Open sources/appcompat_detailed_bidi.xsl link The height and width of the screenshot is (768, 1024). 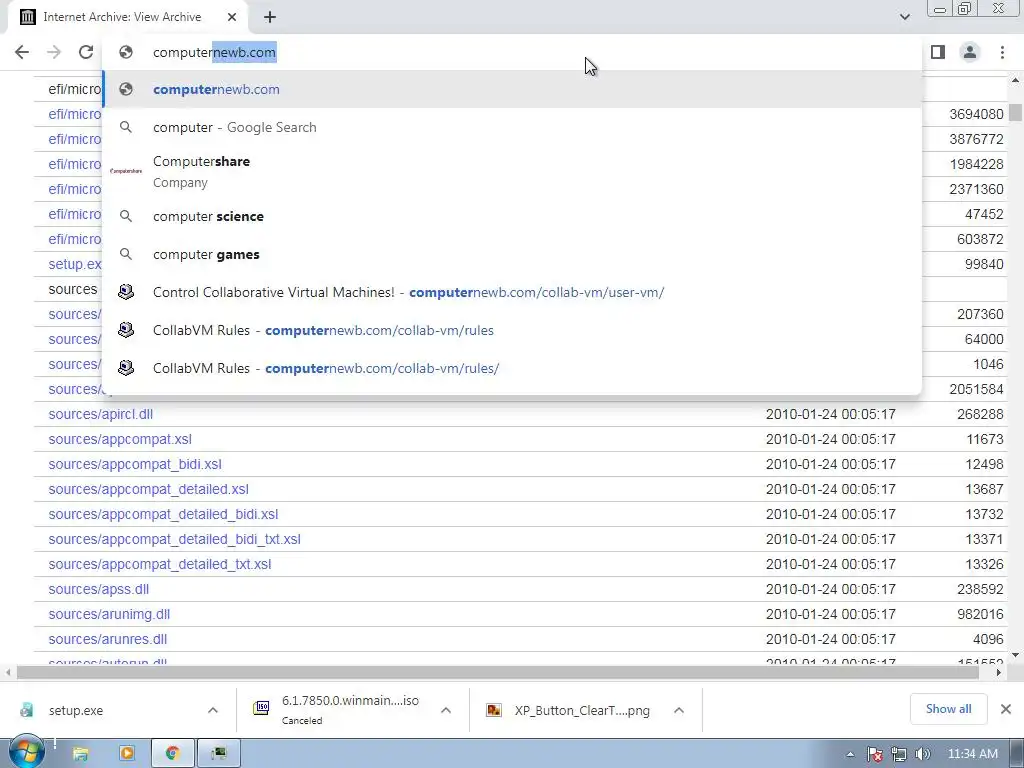pos(163,514)
